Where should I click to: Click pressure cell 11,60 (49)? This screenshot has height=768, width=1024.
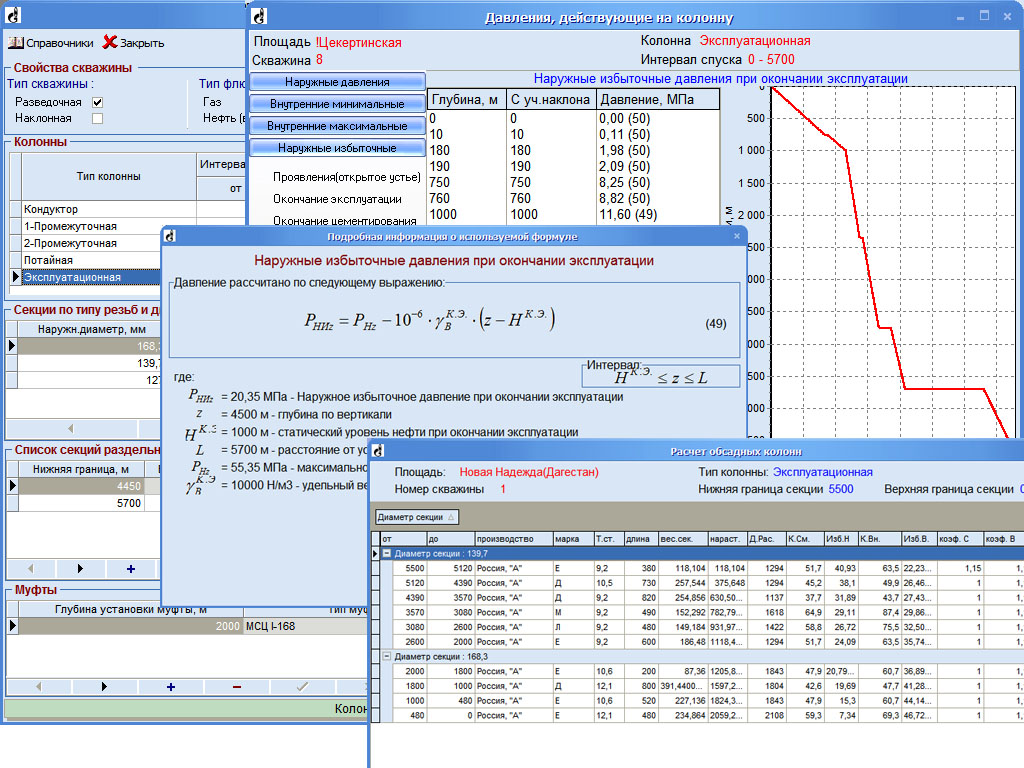[x=658, y=214]
